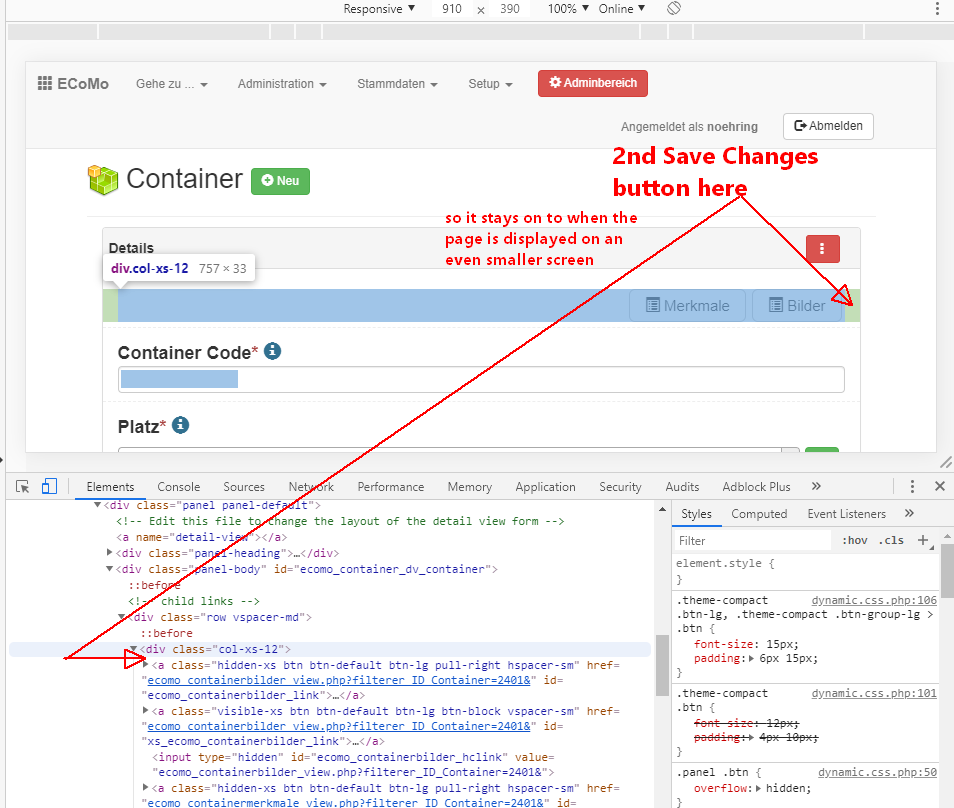Viewport: 954px width, 808px height.
Task: Click the viewport width field 910
Action: (x=452, y=9)
